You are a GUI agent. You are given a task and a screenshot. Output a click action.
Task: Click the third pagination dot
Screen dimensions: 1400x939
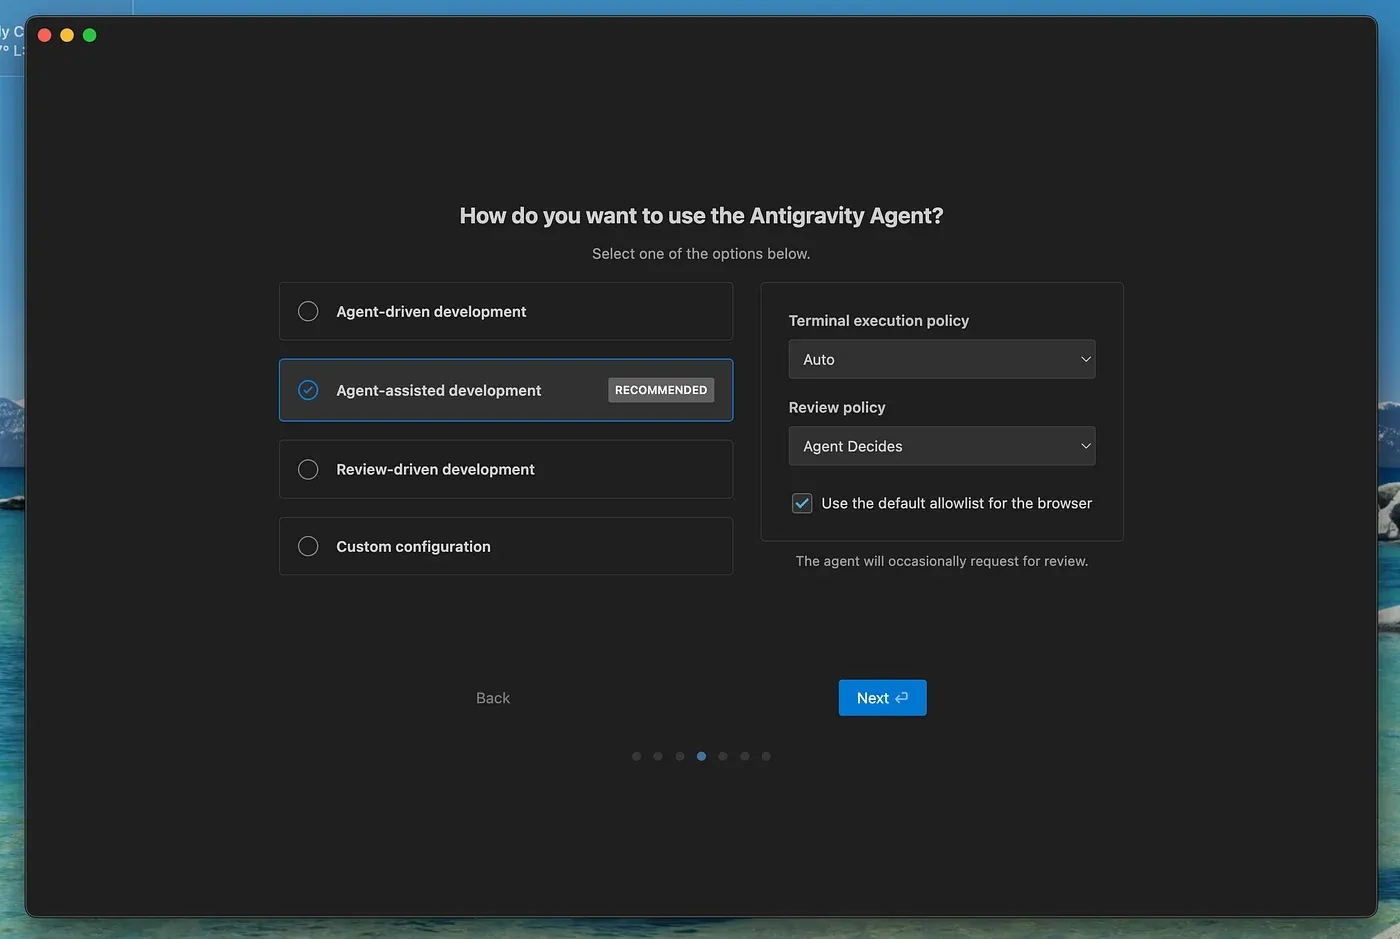pos(680,756)
